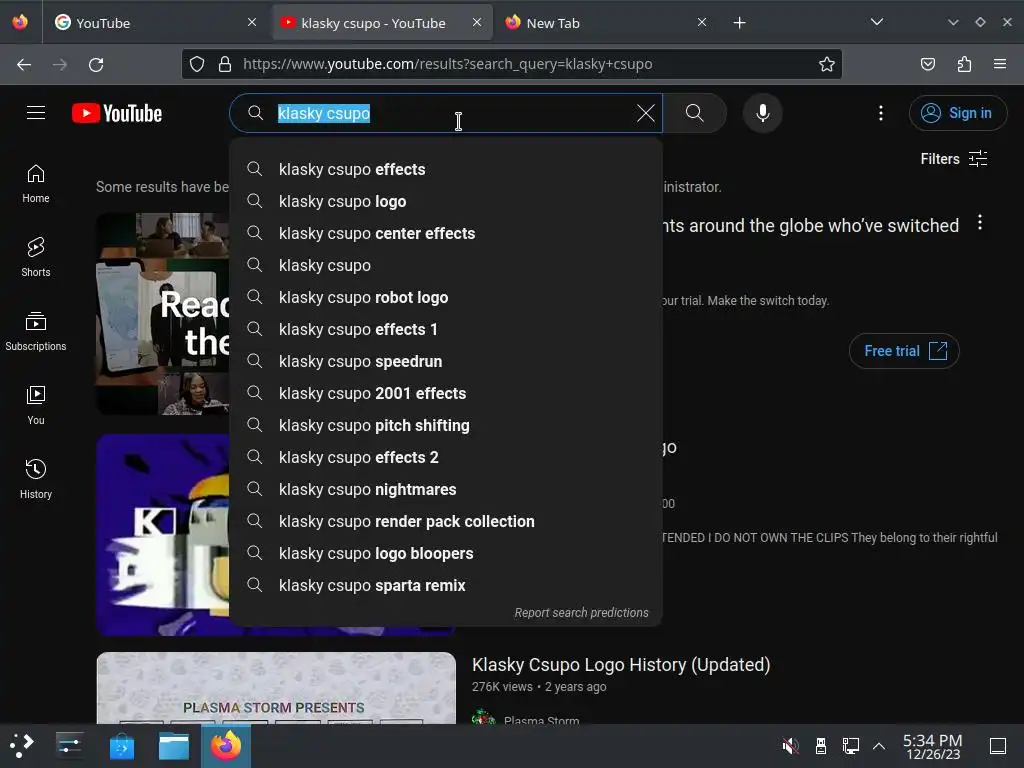Close the "klasky csupo - YouTube" tab

point(477,22)
